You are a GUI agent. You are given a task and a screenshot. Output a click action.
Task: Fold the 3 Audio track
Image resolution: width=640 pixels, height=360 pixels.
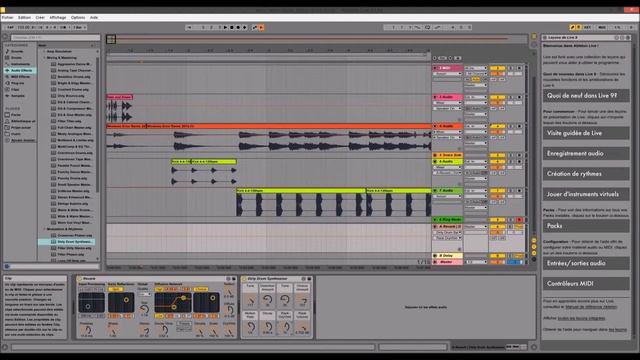pyautogui.click(x=435, y=127)
